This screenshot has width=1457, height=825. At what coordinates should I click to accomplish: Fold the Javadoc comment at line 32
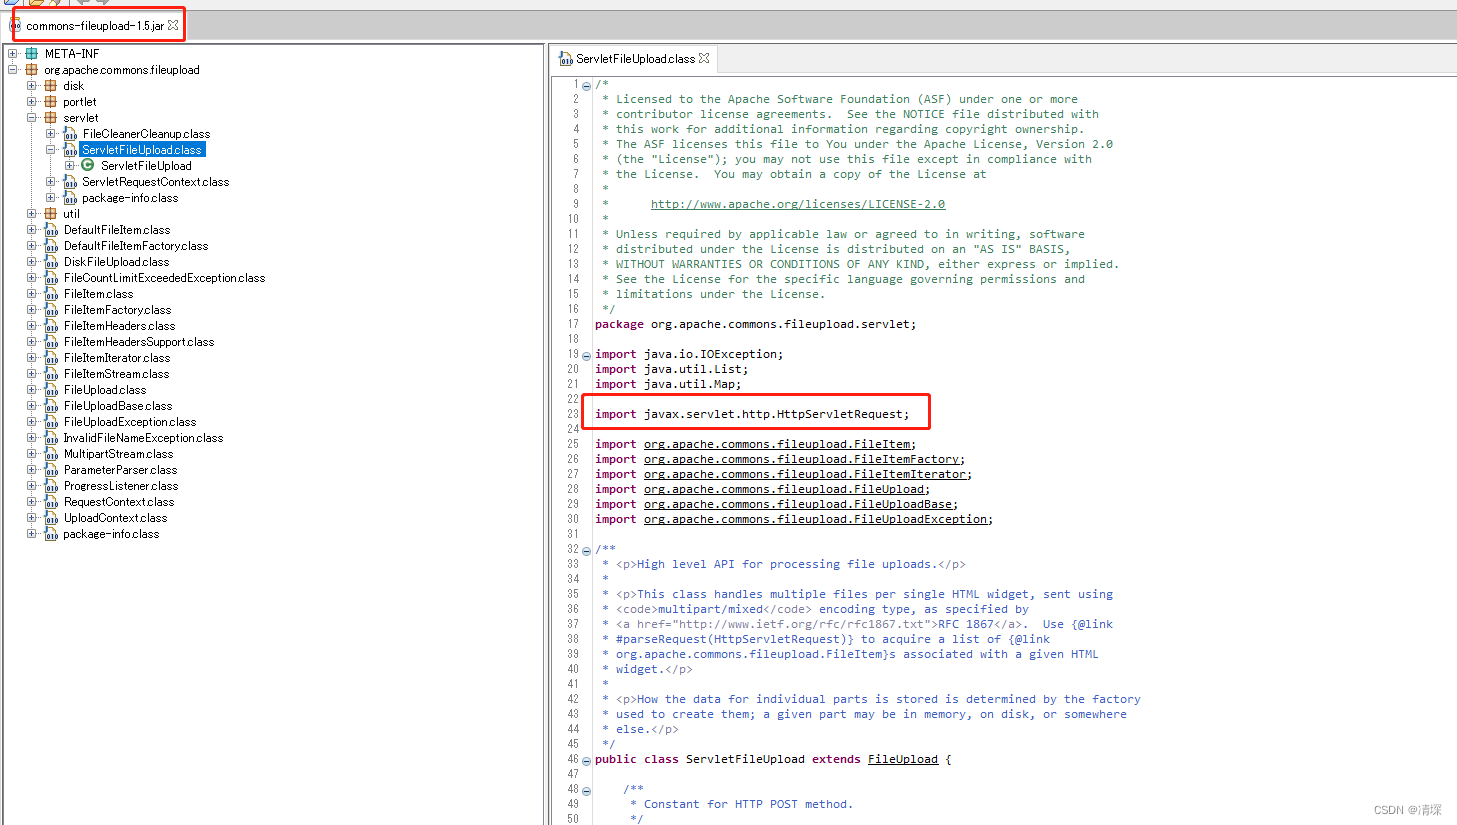586,550
